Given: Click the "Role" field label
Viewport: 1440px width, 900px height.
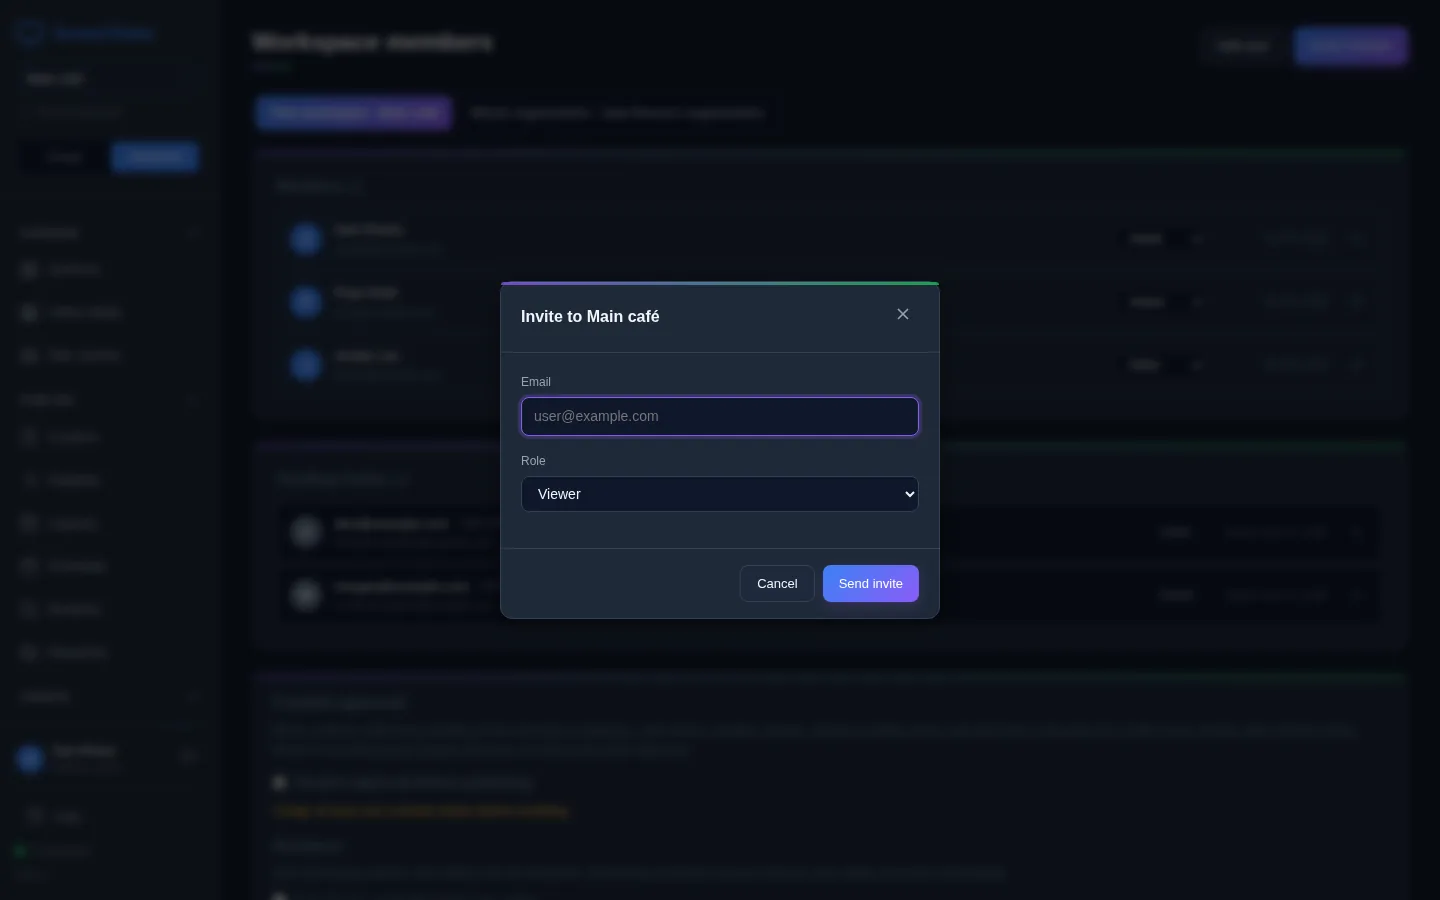Looking at the screenshot, I should click(x=533, y=461).
